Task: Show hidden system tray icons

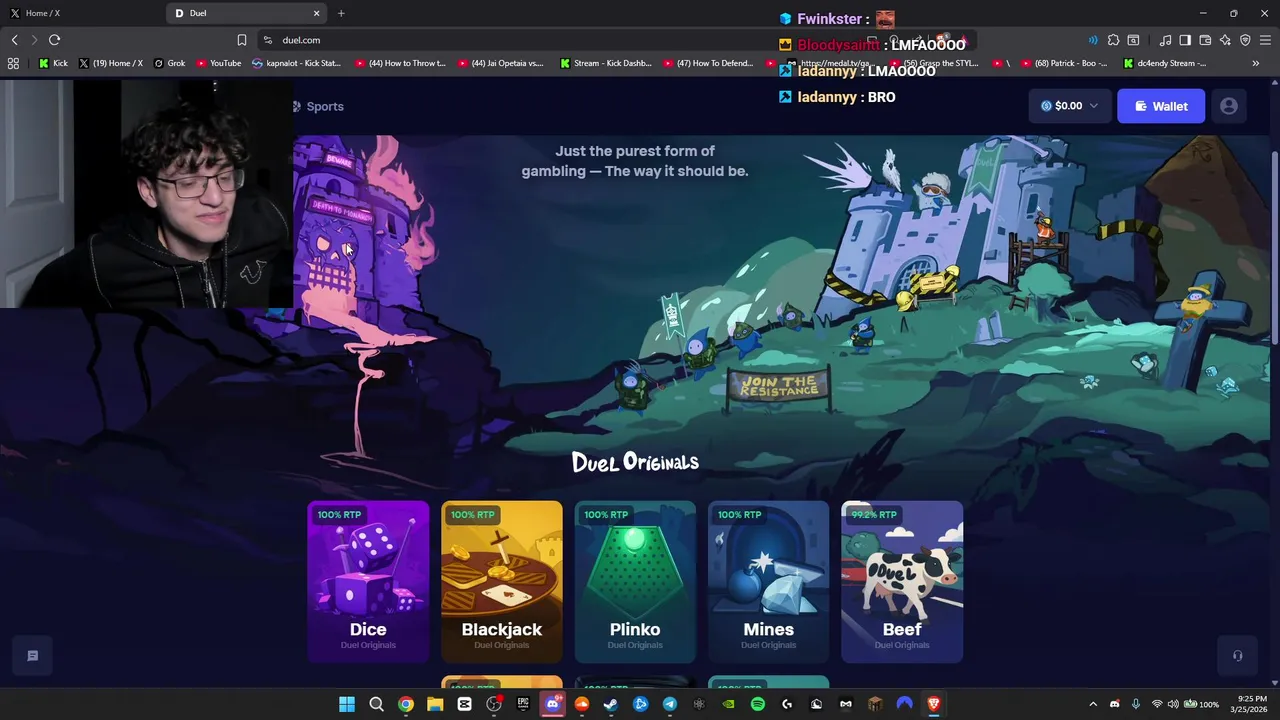Action: (1093, 704)
